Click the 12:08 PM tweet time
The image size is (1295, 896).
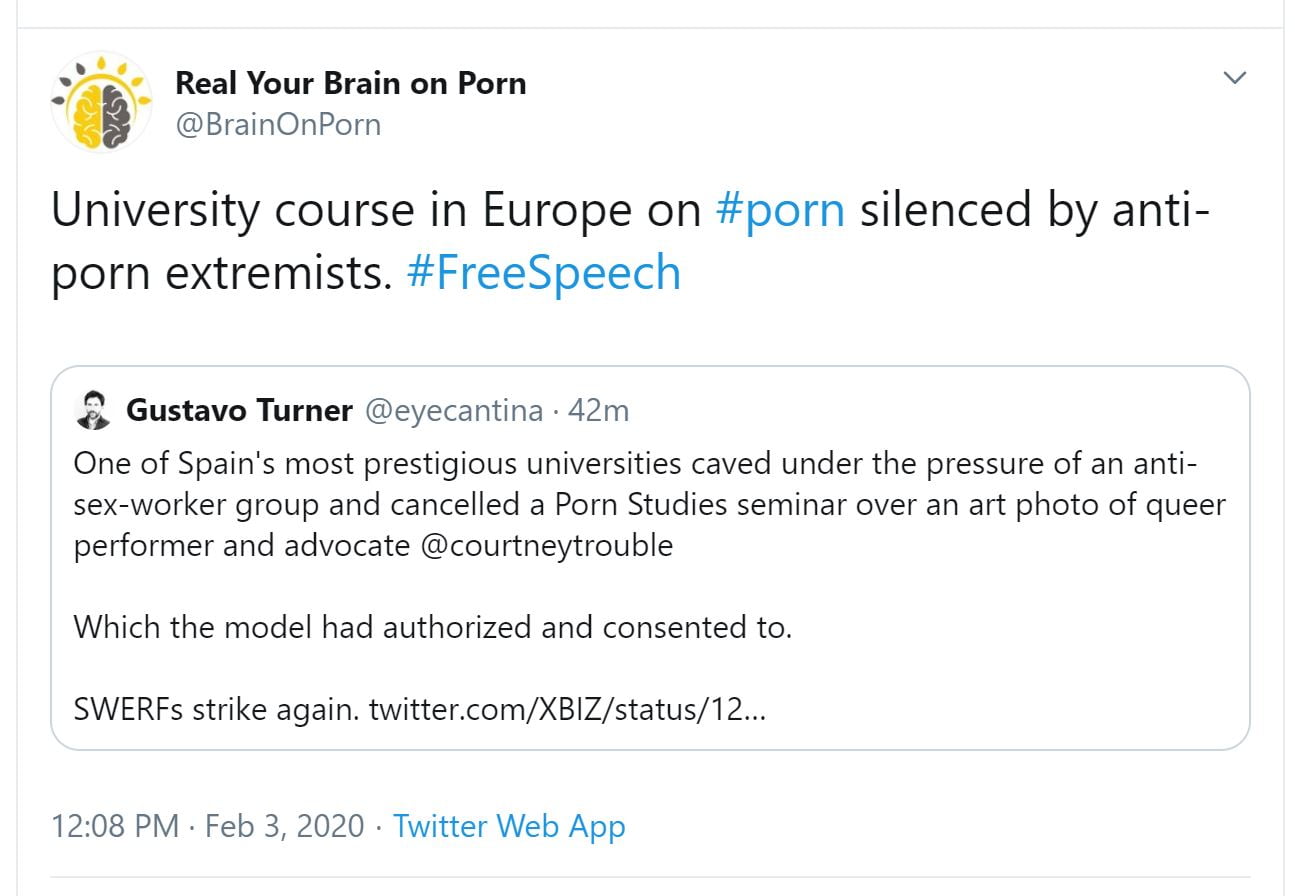[x=114, y=827]
